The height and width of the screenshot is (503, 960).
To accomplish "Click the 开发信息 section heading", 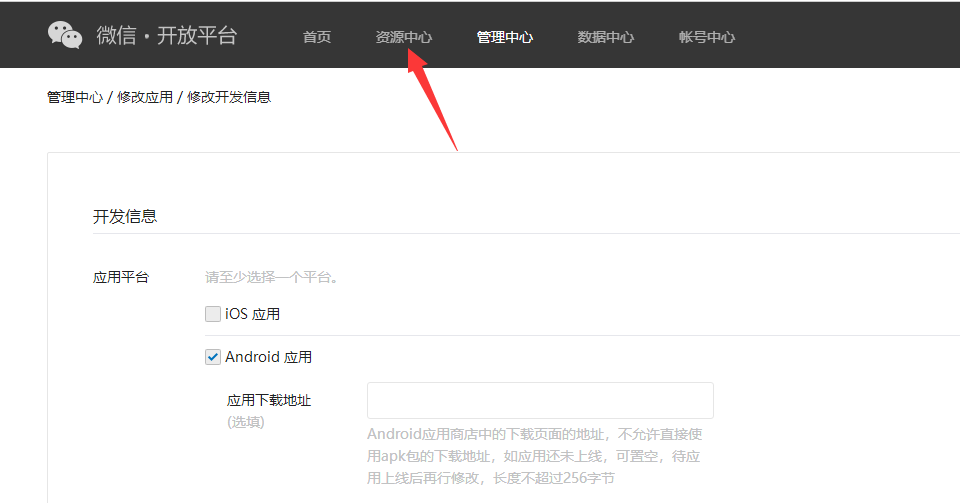I will [125, 216].
